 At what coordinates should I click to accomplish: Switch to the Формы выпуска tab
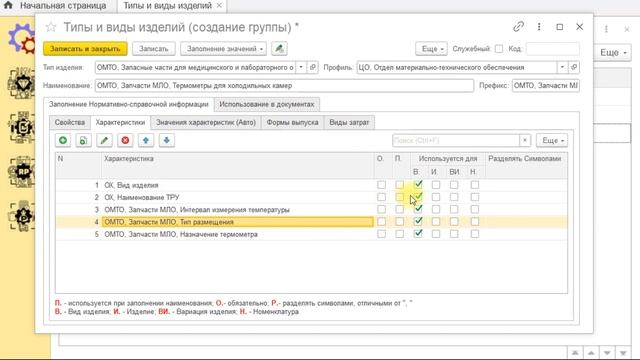click(x=292, y=122)
